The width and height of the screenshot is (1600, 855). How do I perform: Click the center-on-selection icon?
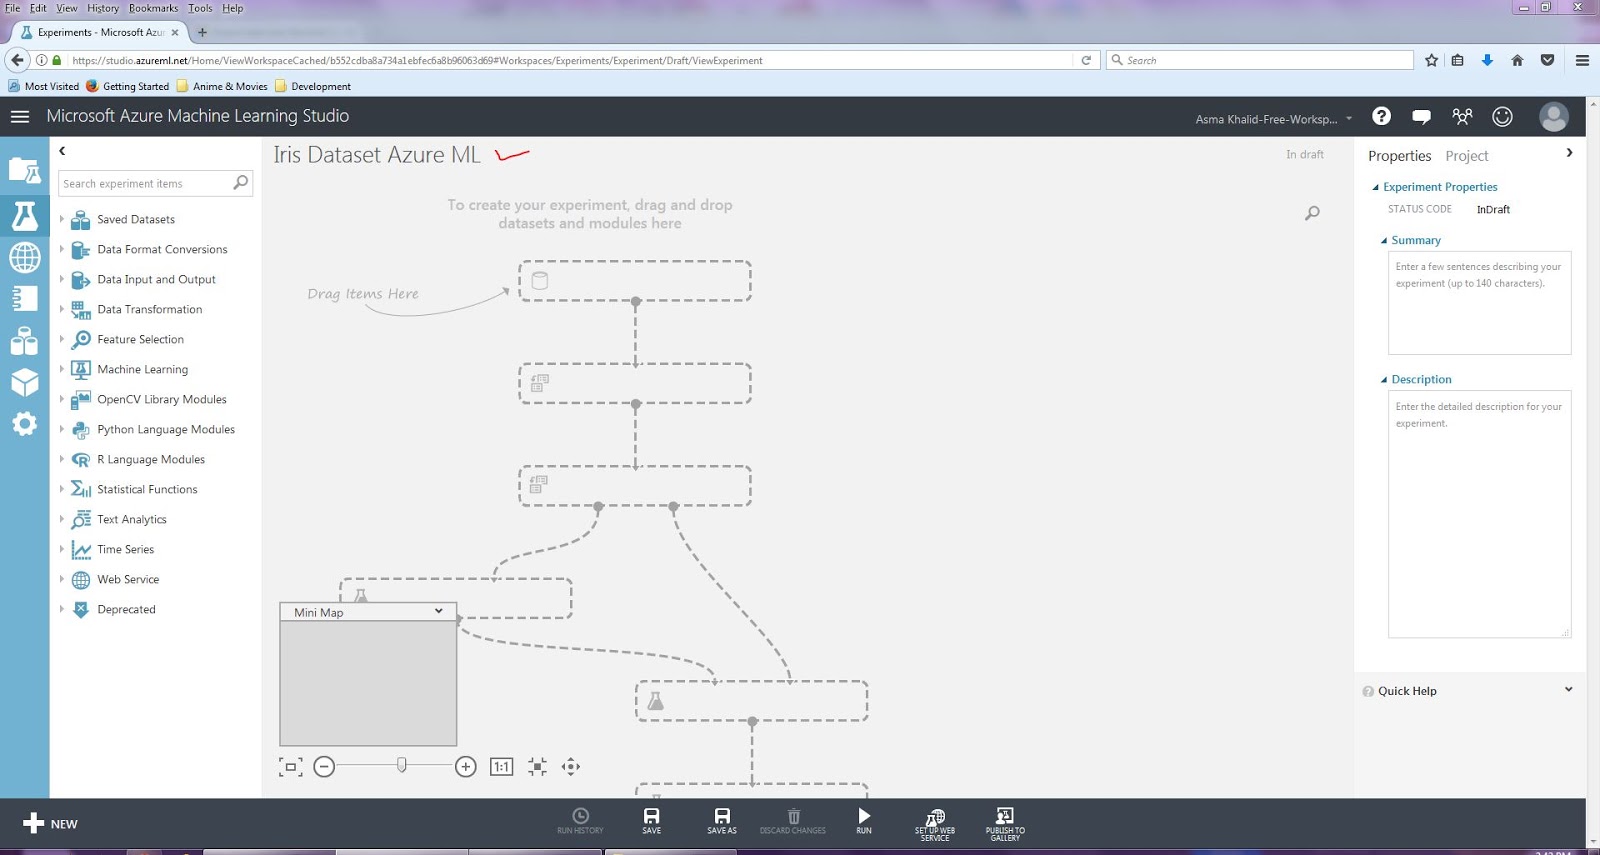537,767
